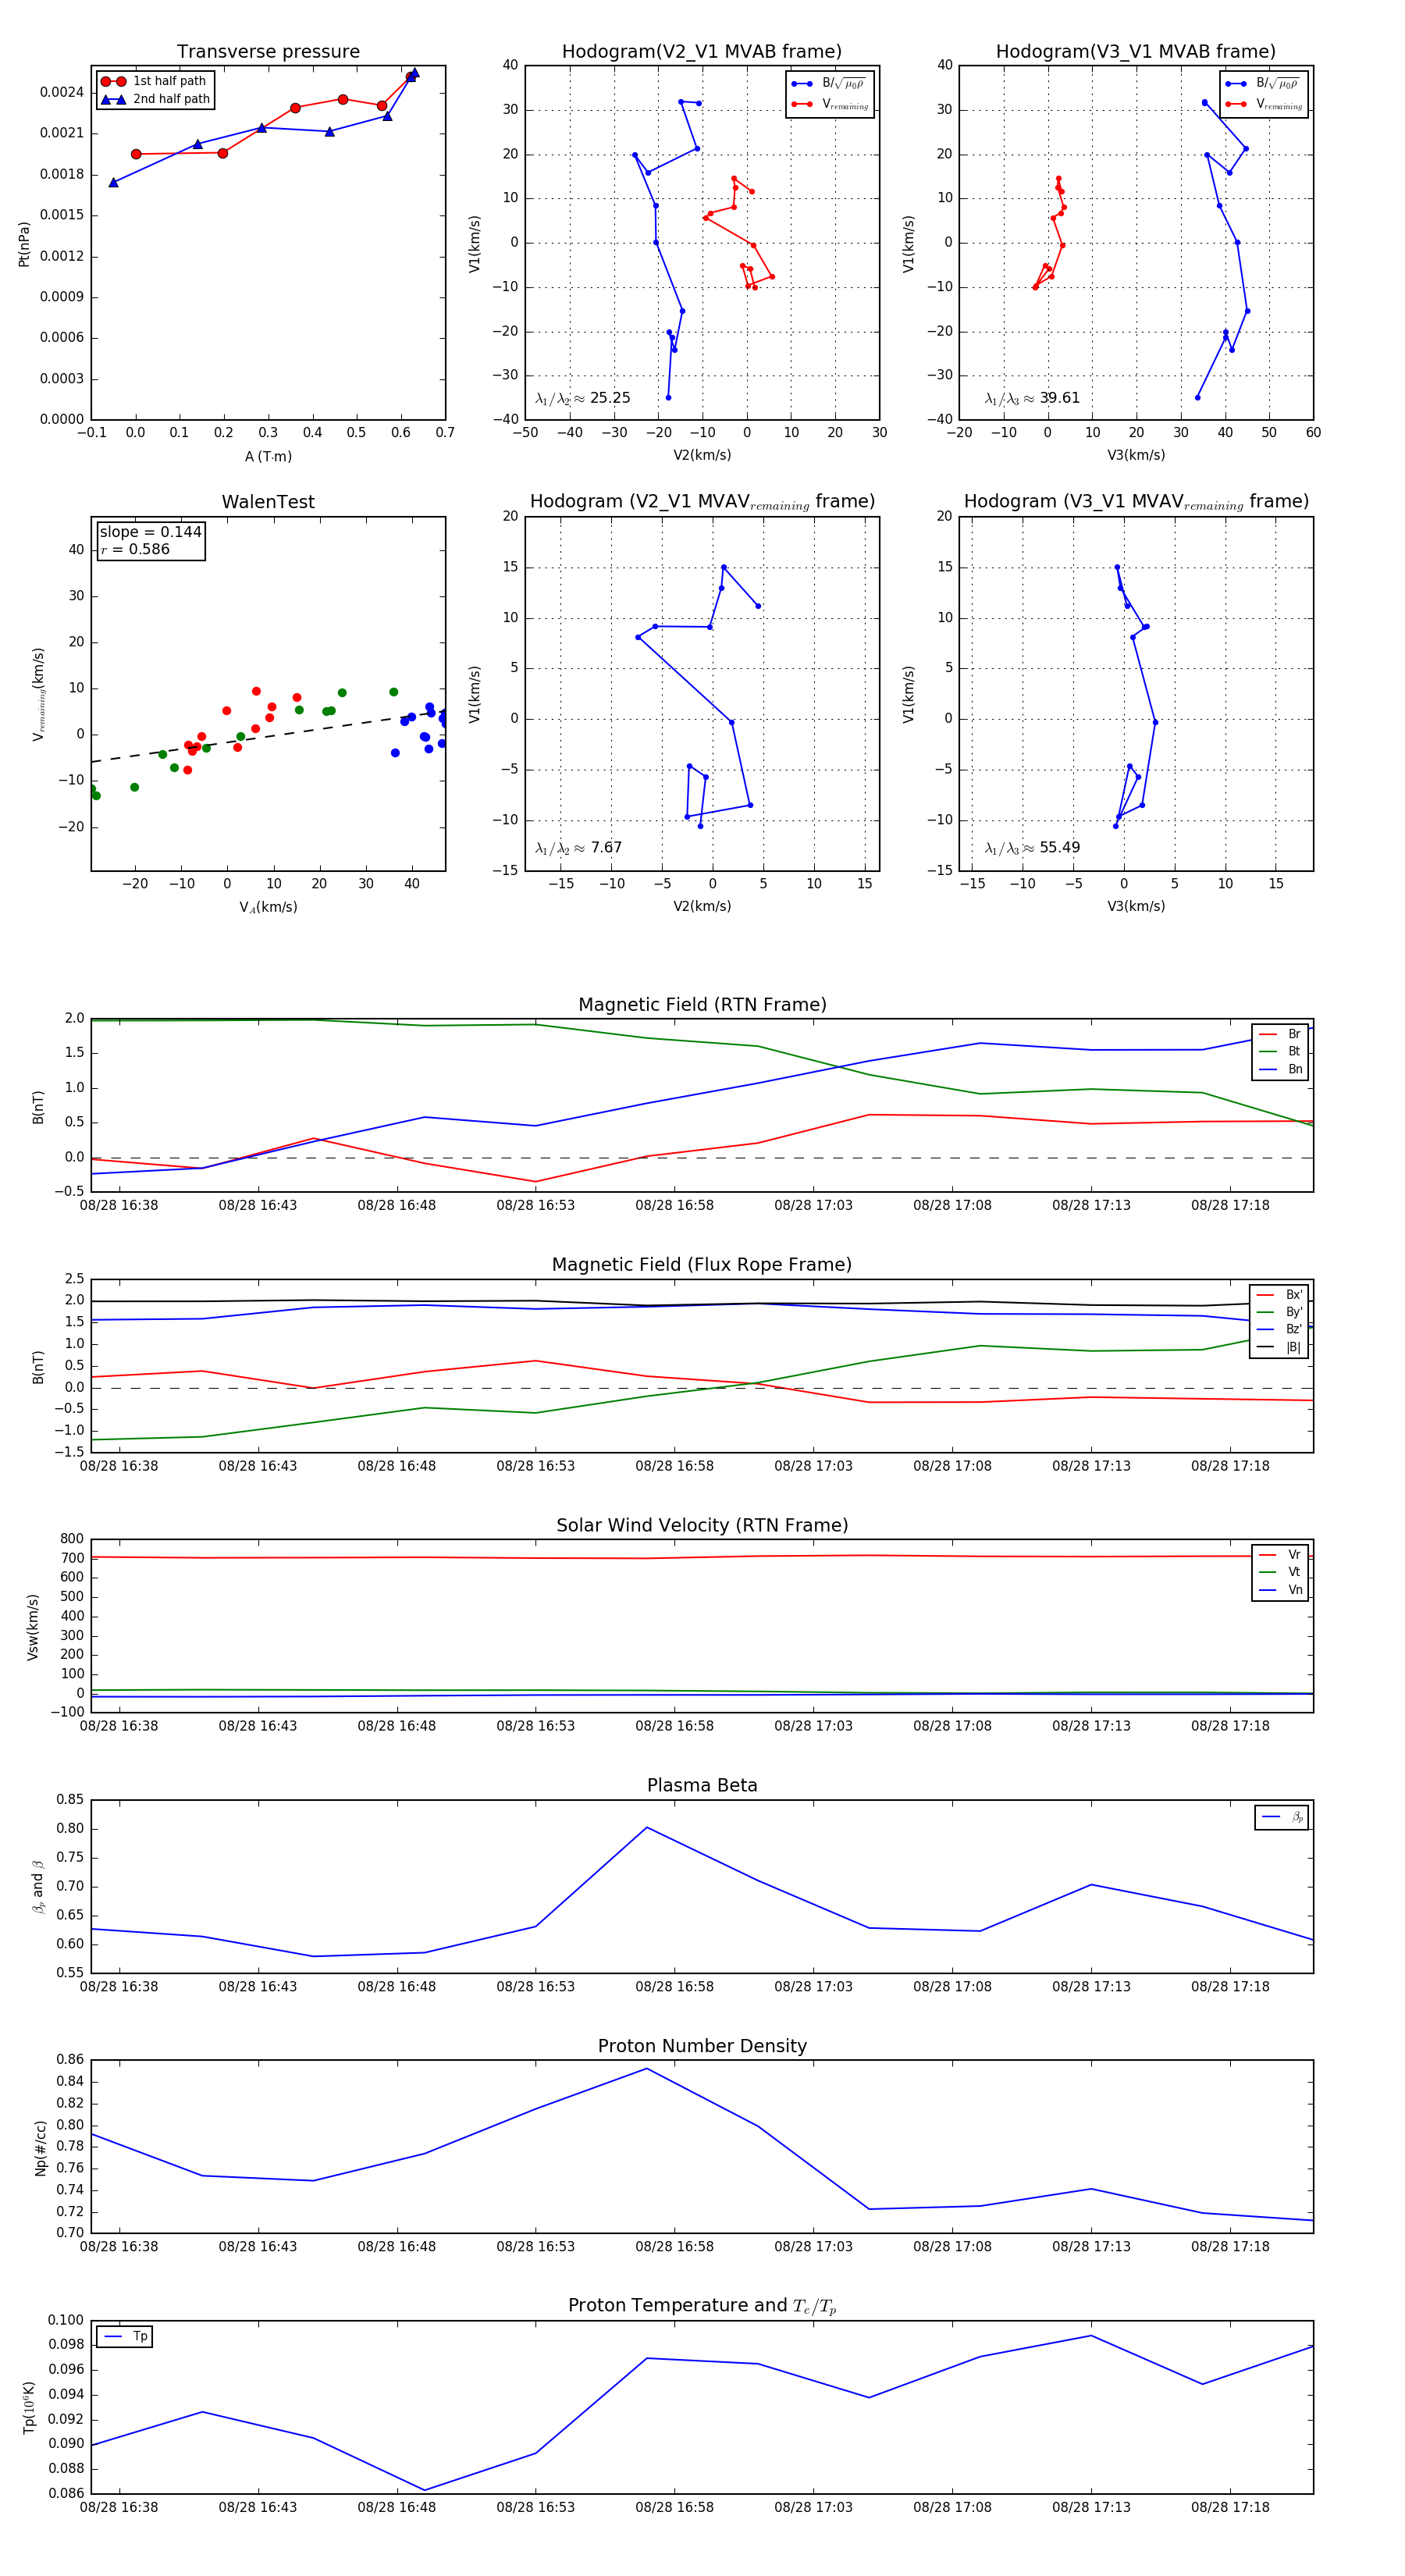Click the B/√μ0ρ legend entry in V3_V1 MVAB hodogram

(x=1263, y=83)
